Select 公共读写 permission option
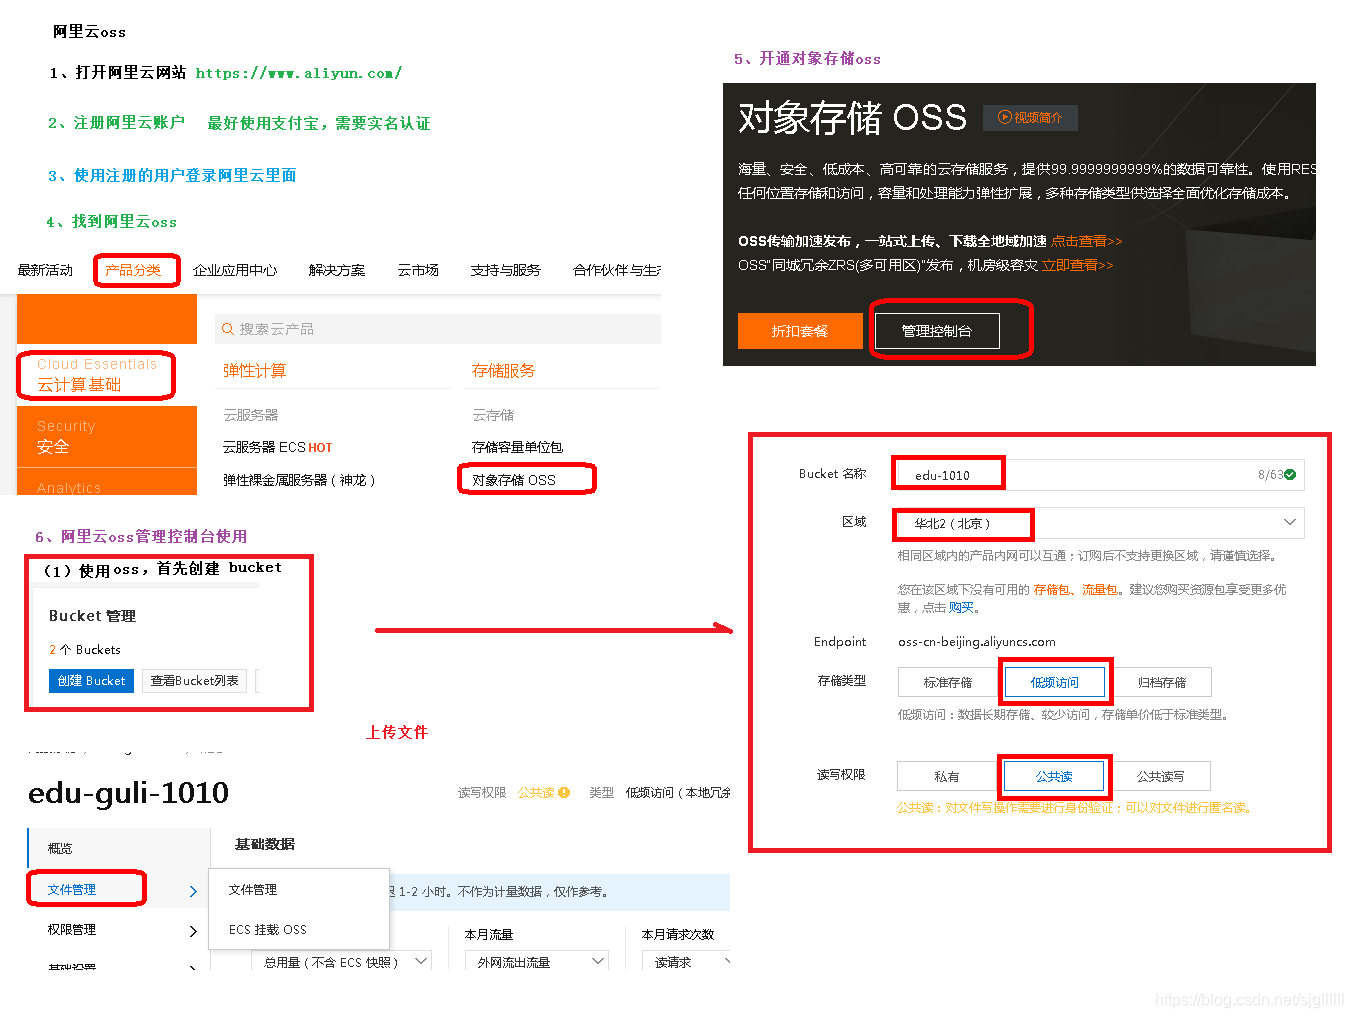The width and height of the screenshot is (1353, 1018). (1163, 775)
